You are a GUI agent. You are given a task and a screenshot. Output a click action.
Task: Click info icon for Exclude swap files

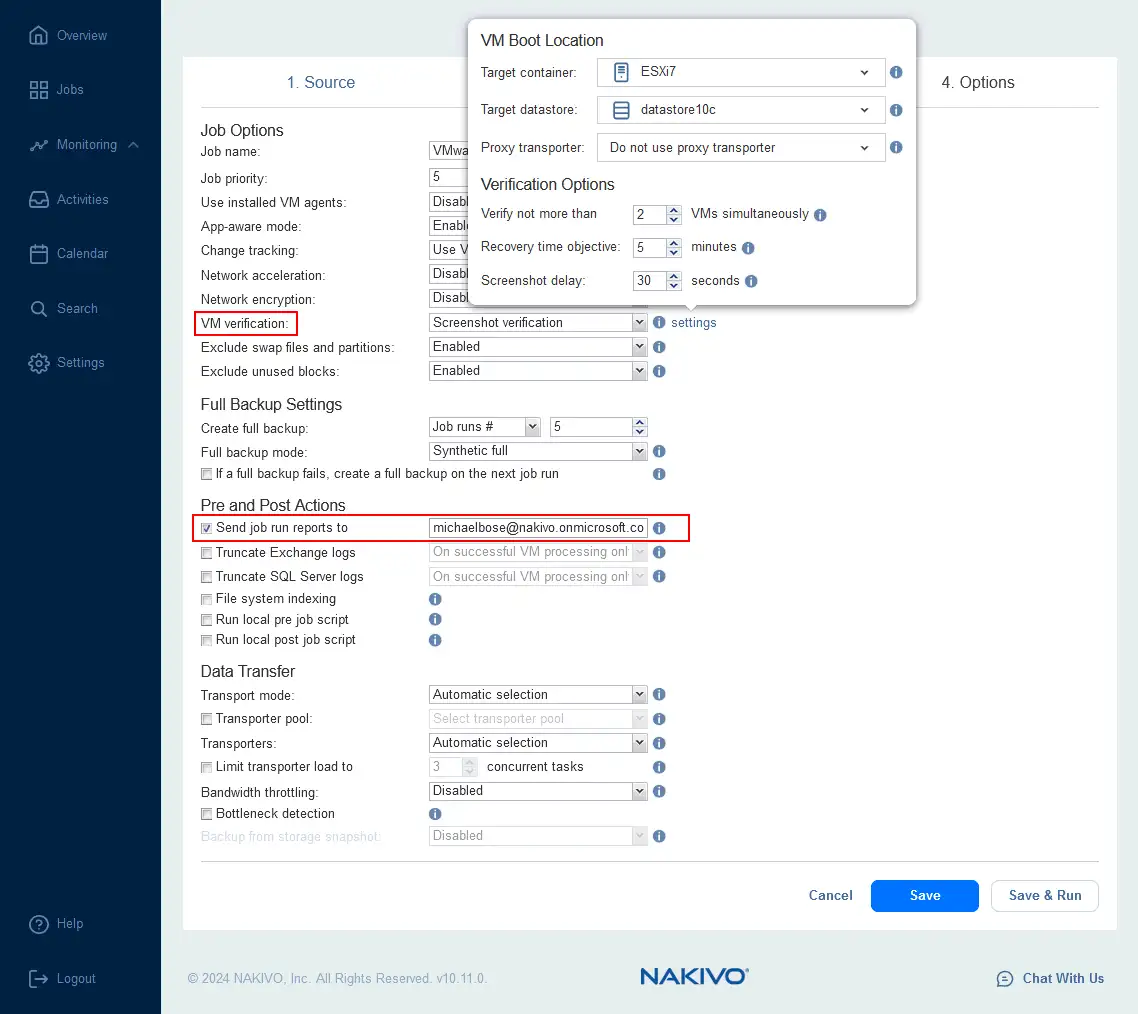[659, 347]
